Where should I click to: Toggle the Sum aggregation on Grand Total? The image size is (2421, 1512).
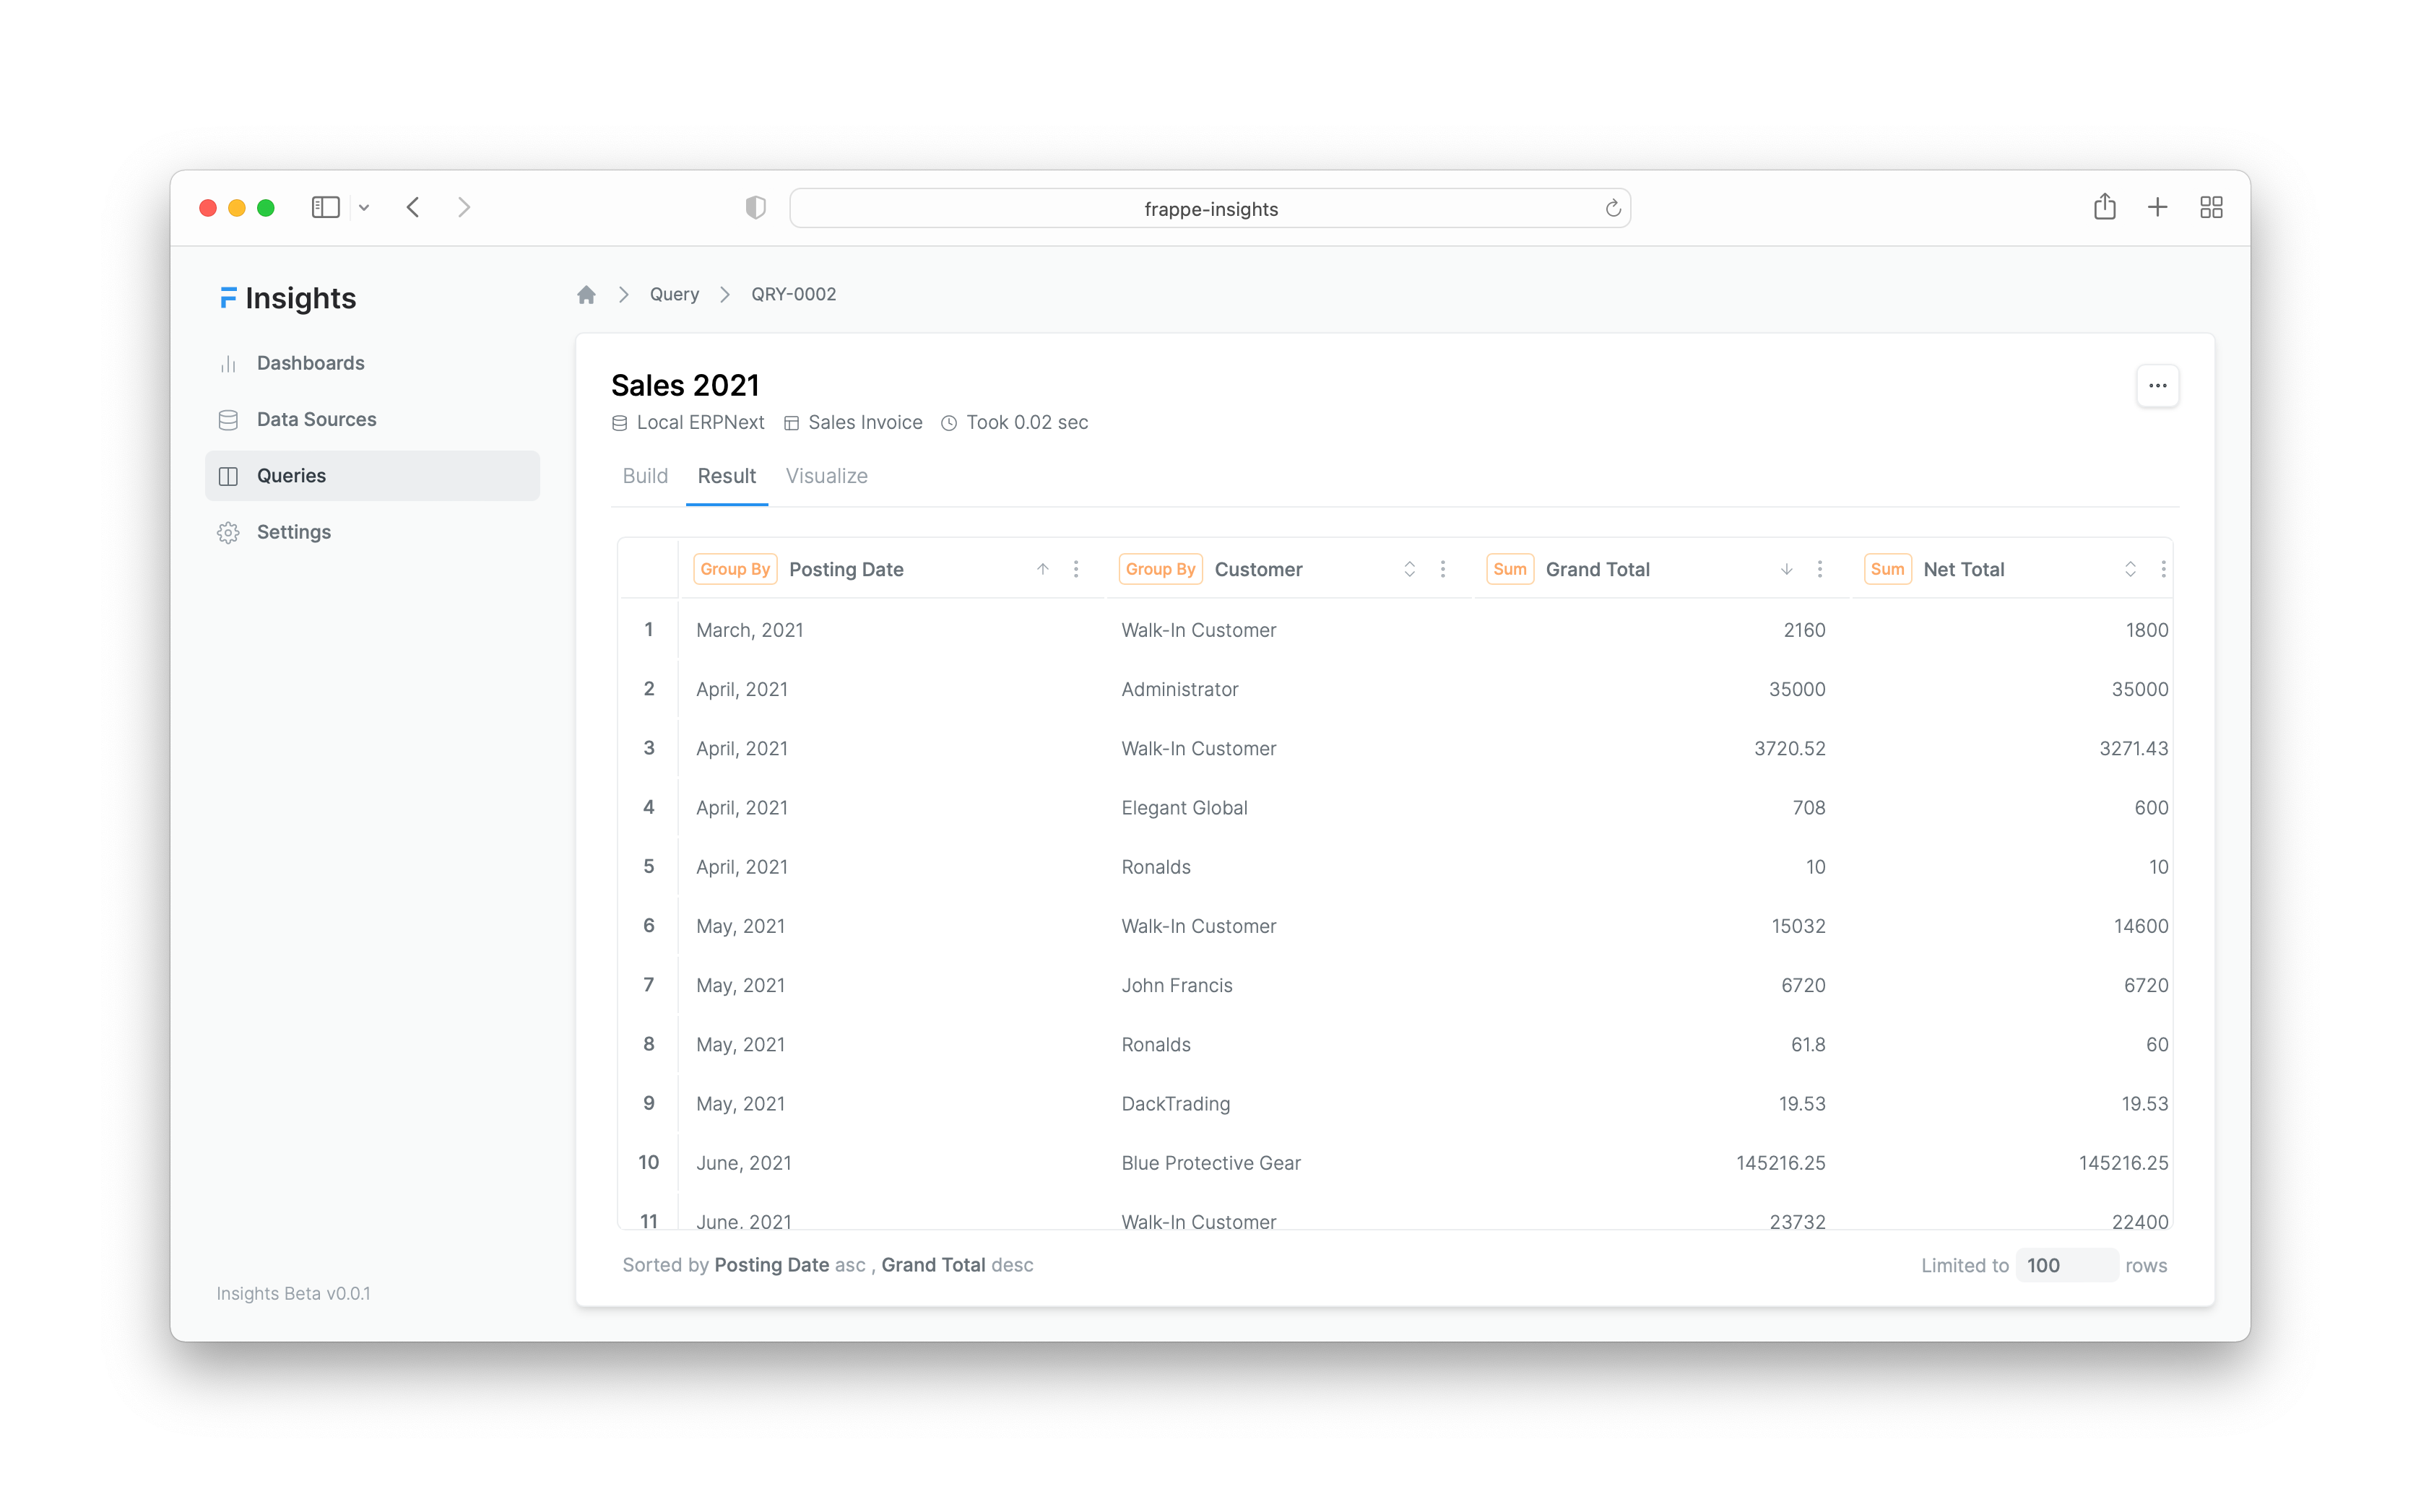tap(1508, 568)
